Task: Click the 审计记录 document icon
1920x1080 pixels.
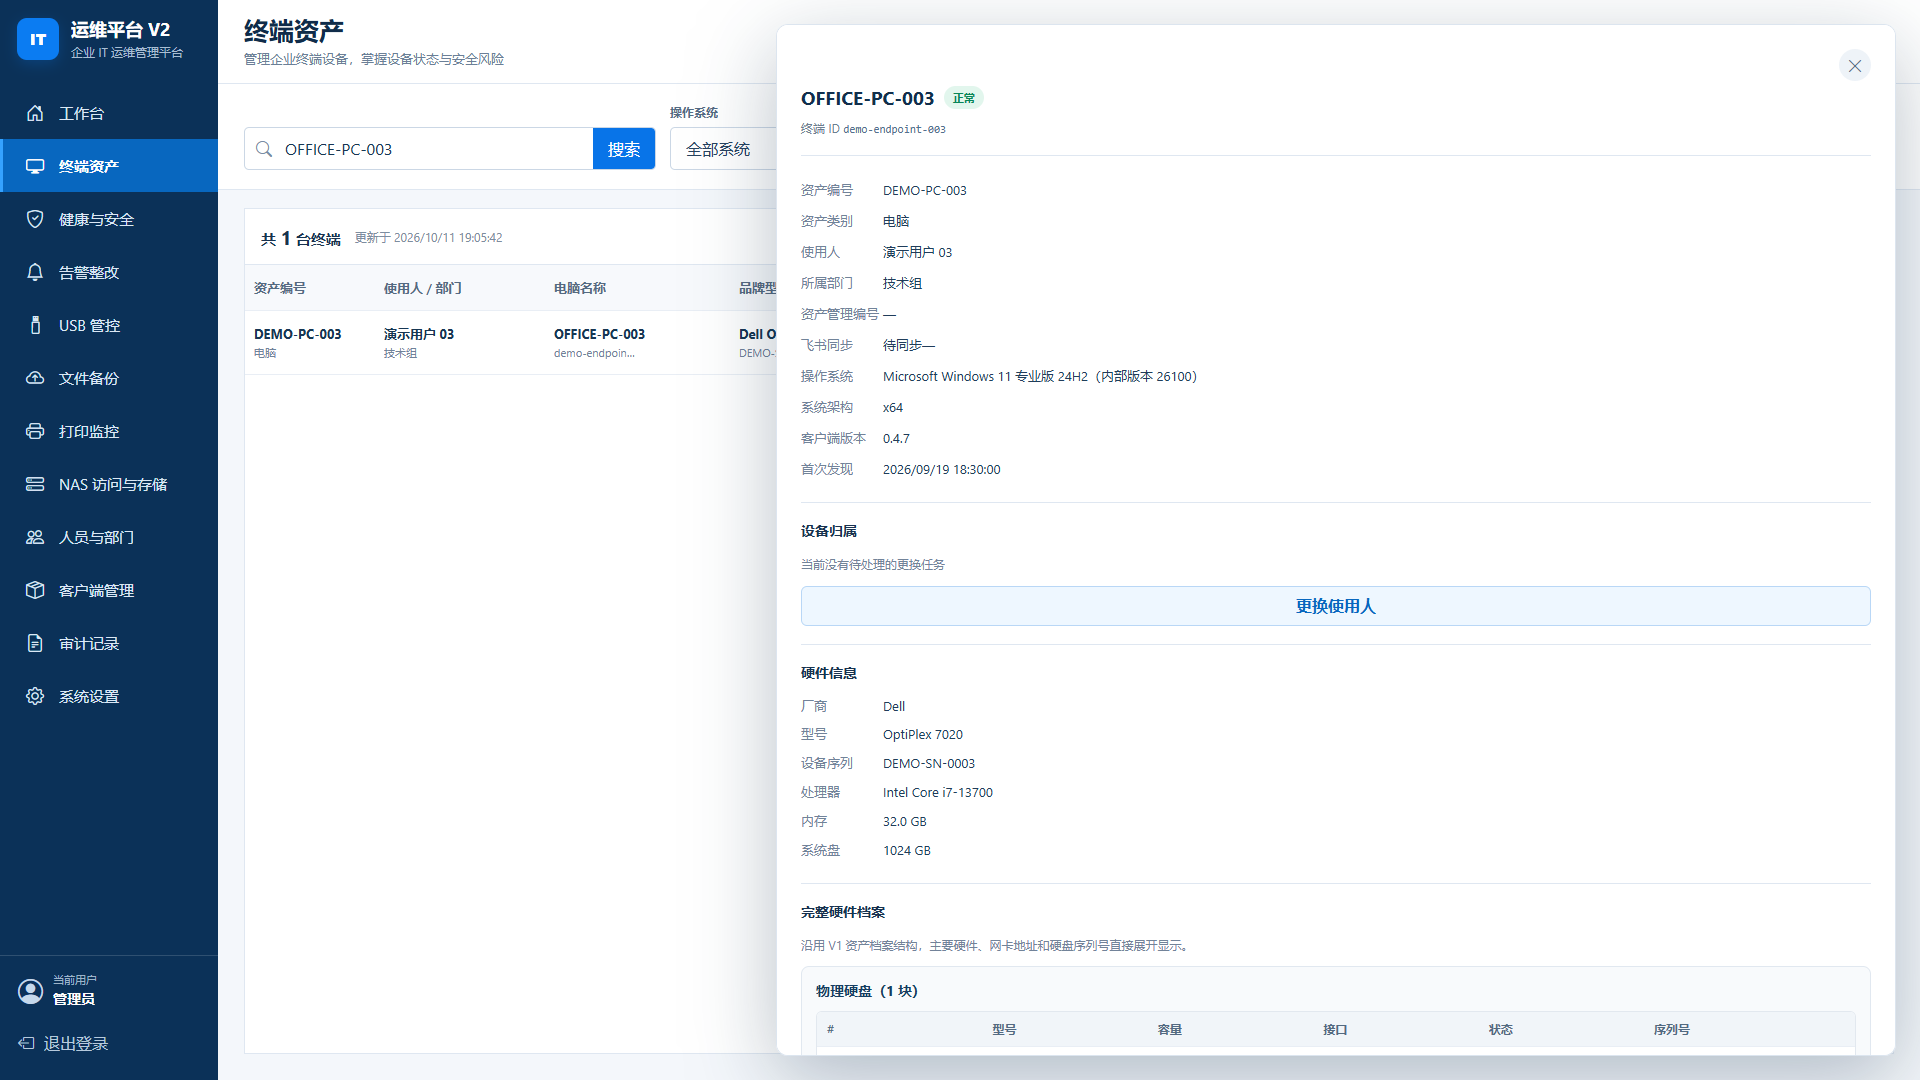Action: point(35,643)
